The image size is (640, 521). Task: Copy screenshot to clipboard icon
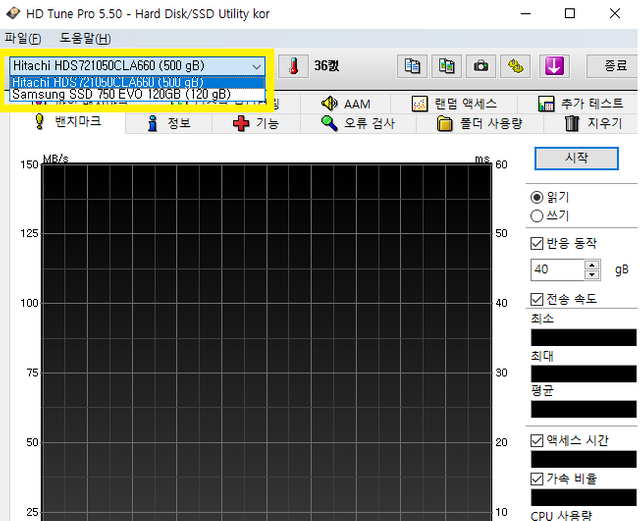(447, 66)
